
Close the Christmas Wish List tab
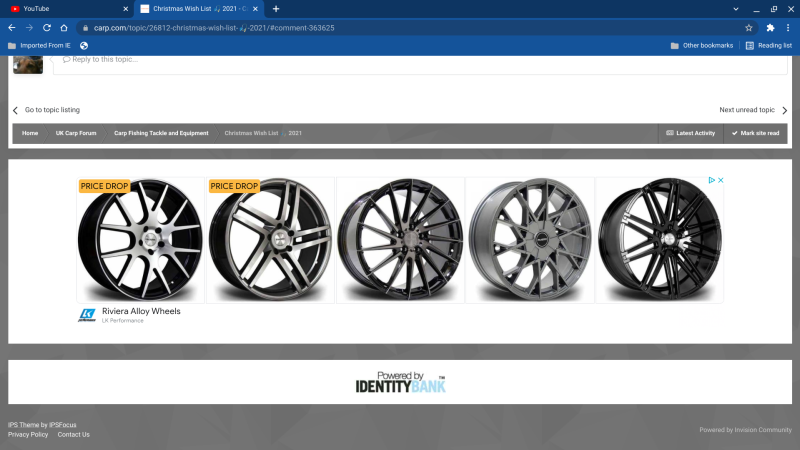click(256, 9)
